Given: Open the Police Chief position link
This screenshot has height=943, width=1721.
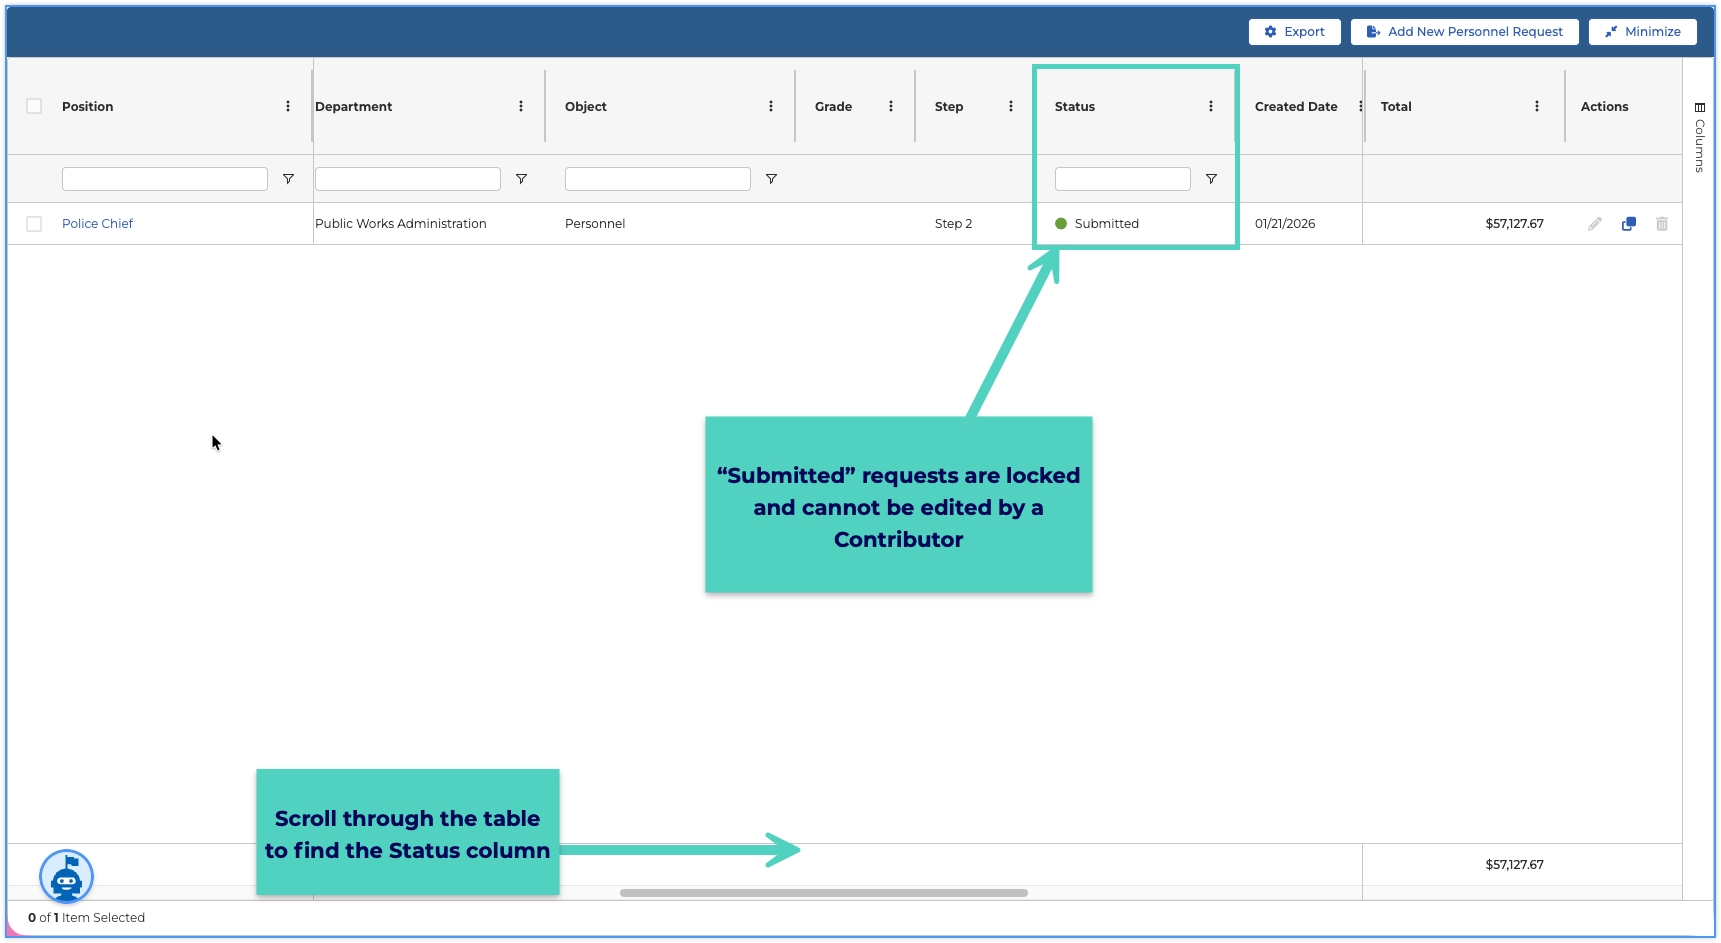Looking at the screenshot, I should point(97,224).
